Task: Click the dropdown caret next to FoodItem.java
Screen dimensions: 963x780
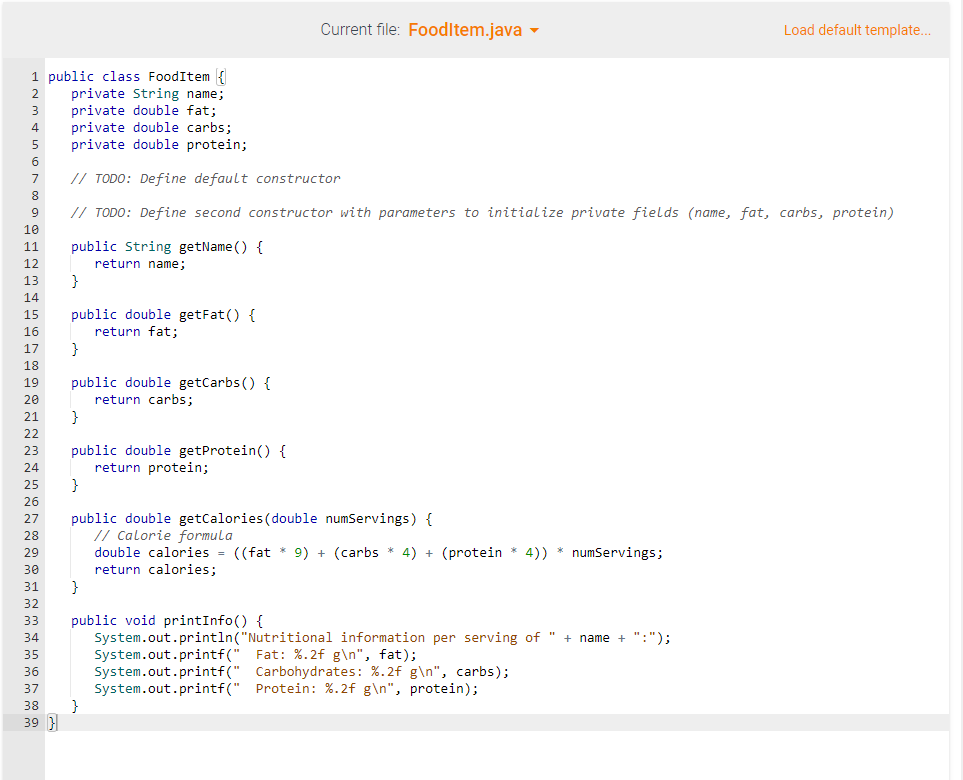Action: point(534,31)
